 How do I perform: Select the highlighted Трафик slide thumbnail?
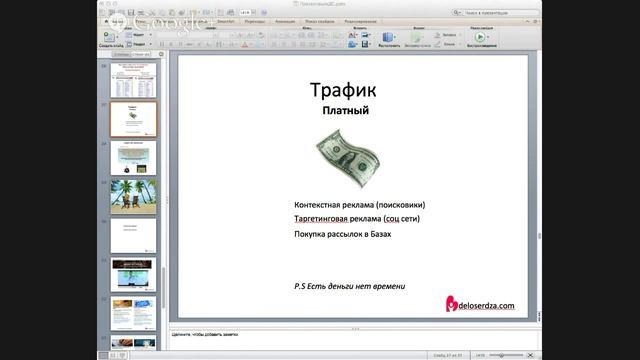click(133, 119)
